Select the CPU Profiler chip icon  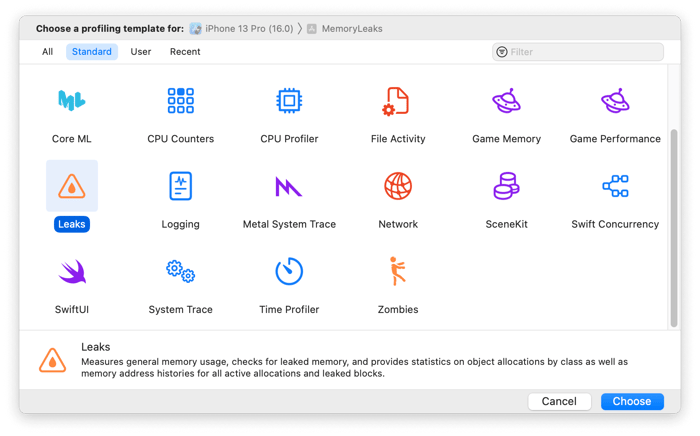289,101
